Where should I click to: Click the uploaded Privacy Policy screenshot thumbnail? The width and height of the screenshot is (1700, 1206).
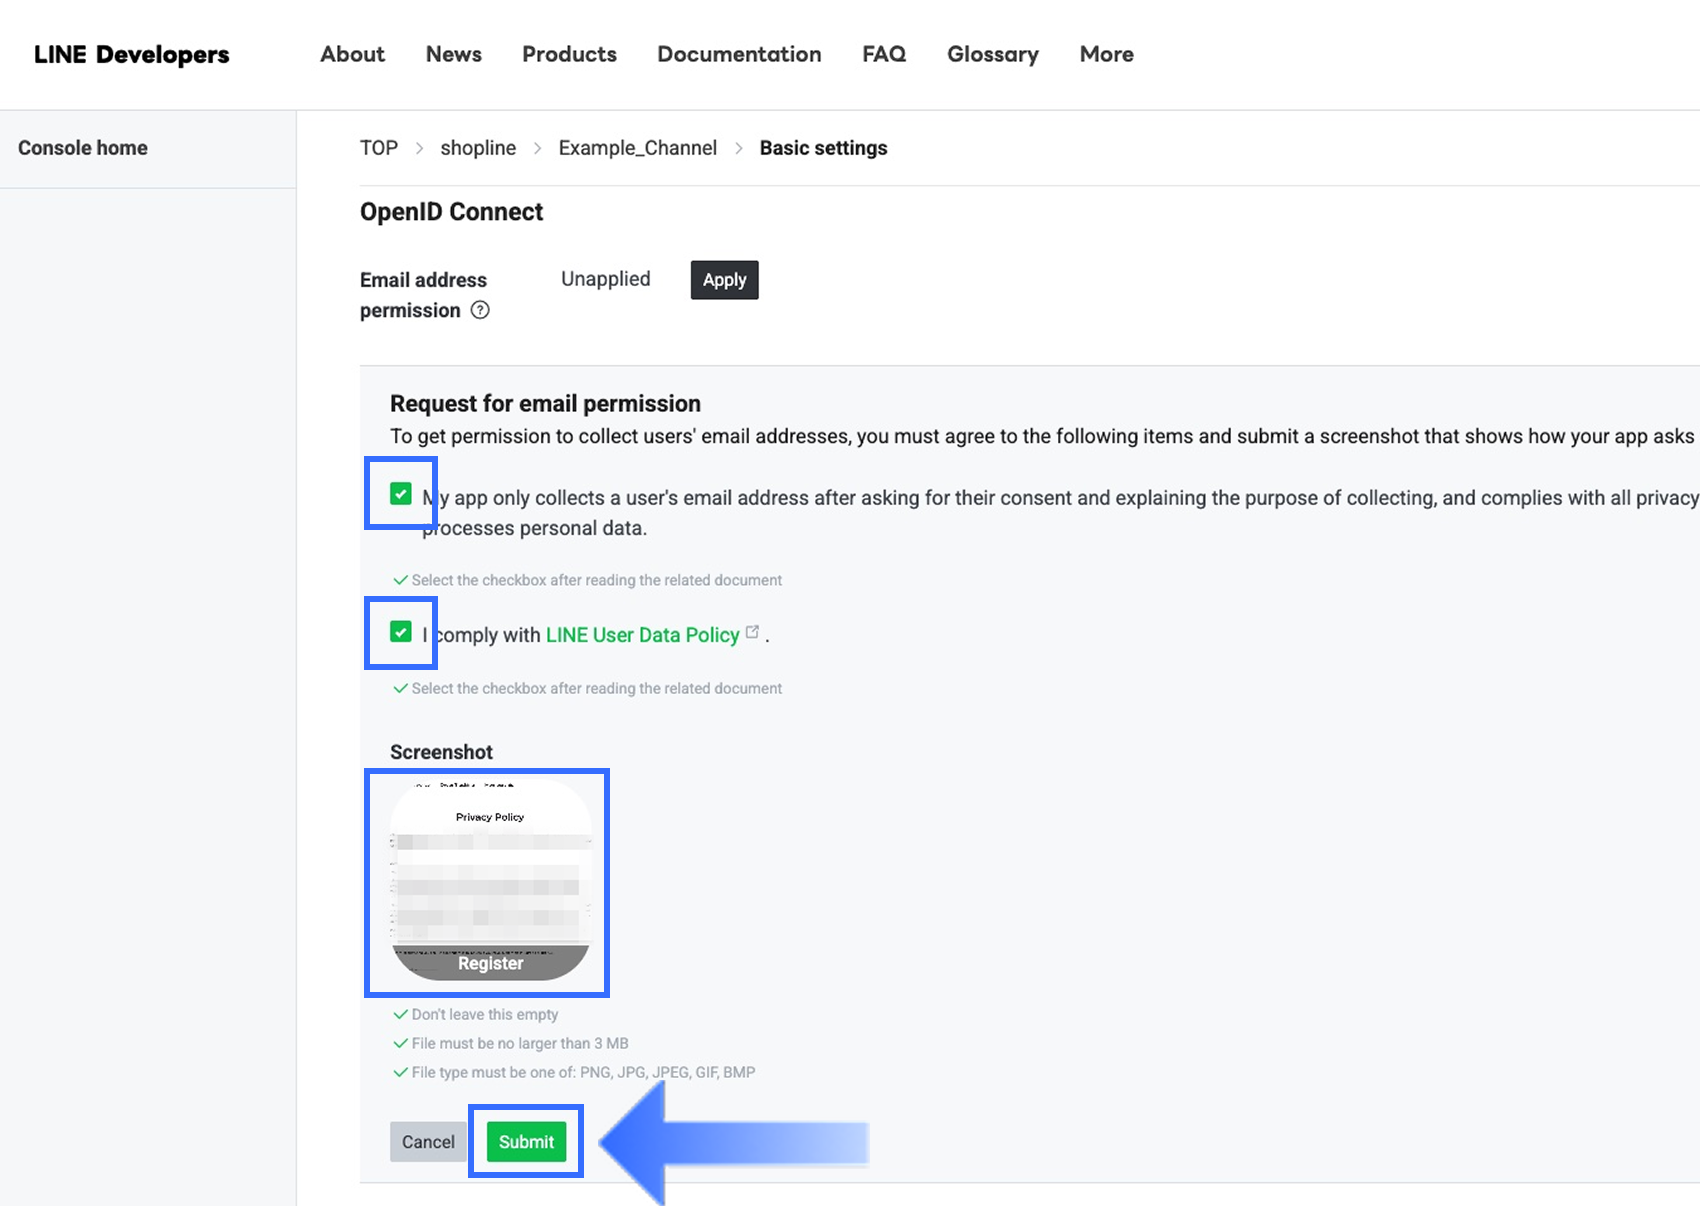point(489,881)
